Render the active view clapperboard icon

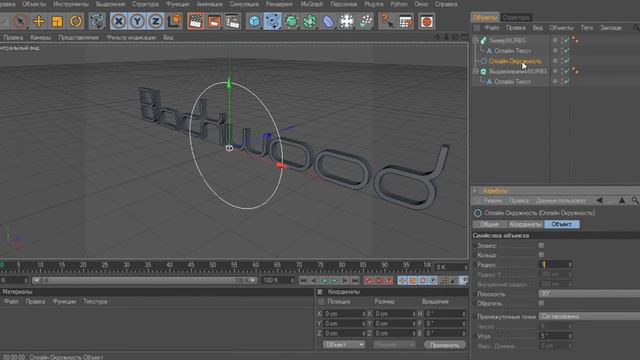click(196, 21)
